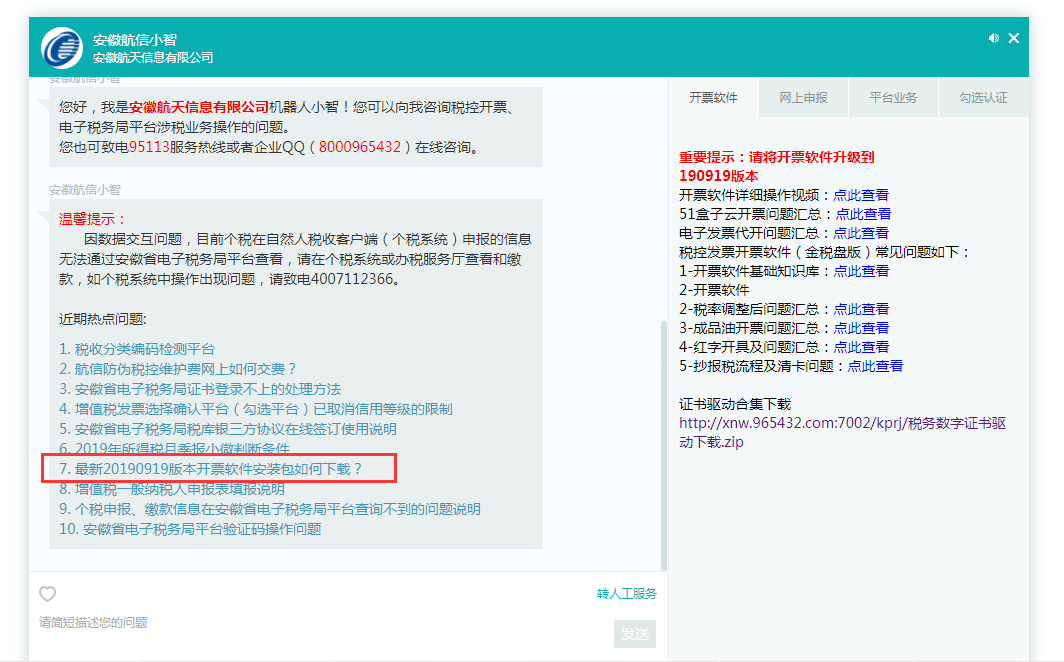The height and width of the screenshot is (662, 1064).
Task: Click 转人工服务 link
Action: pos(626,593)
